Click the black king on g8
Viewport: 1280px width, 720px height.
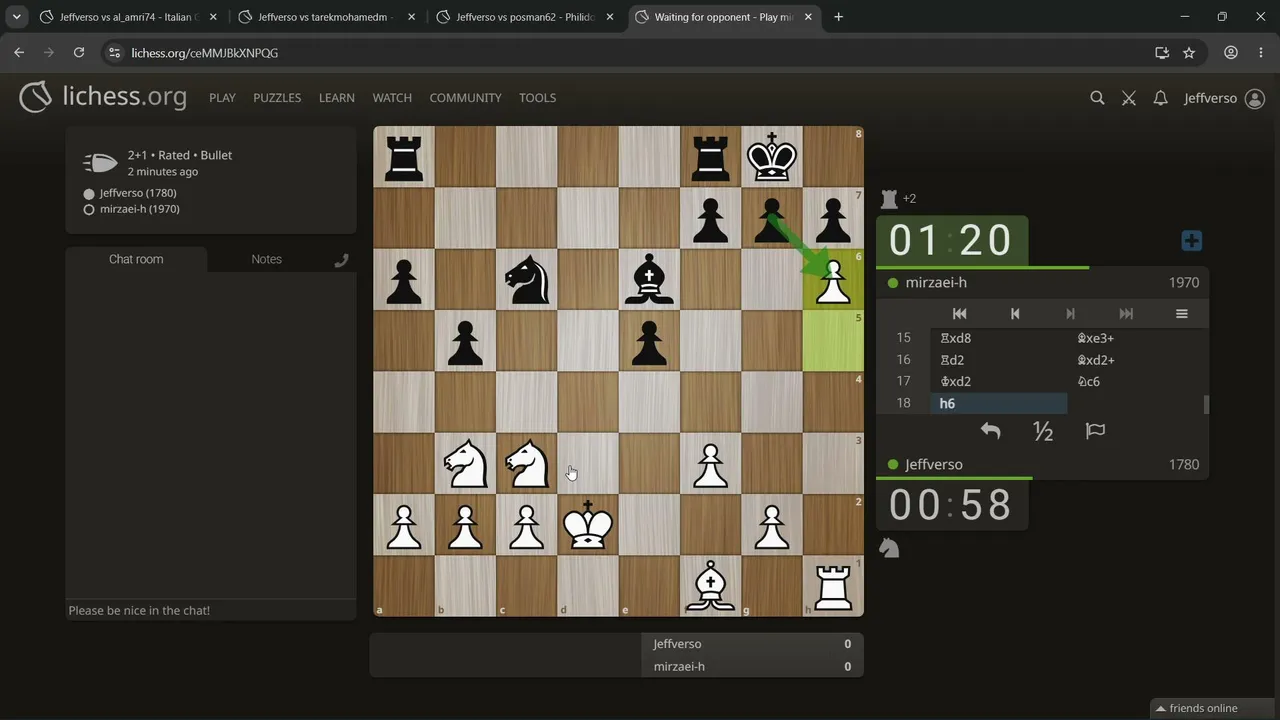(x=772, y=157)
